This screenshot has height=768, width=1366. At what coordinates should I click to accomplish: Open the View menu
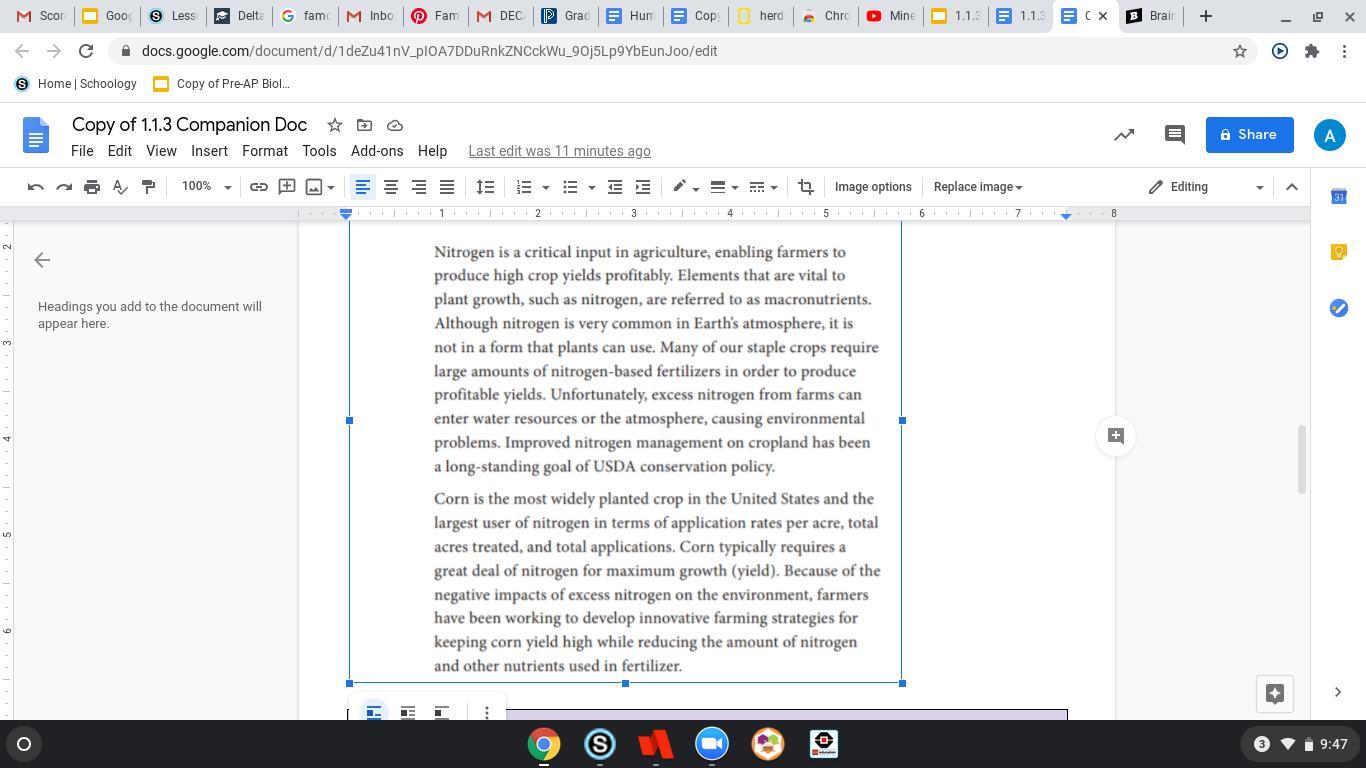click(x=161, y=151)
